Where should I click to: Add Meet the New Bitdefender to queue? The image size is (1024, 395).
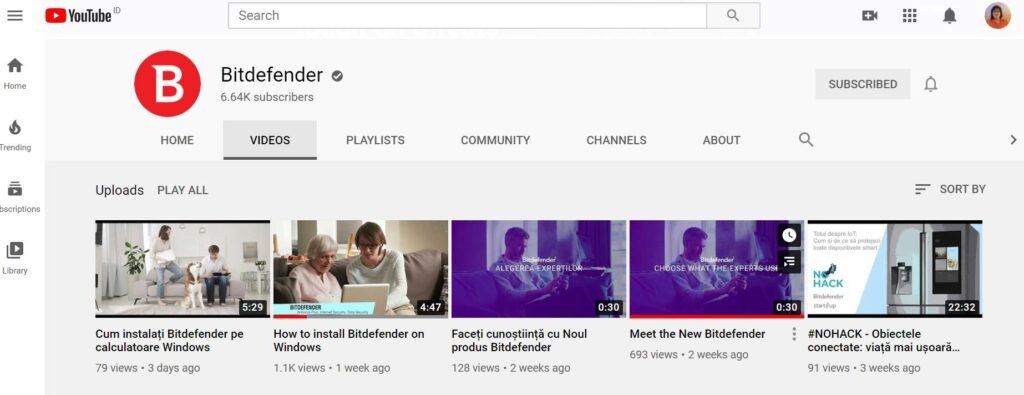click(x=789, y=262)
